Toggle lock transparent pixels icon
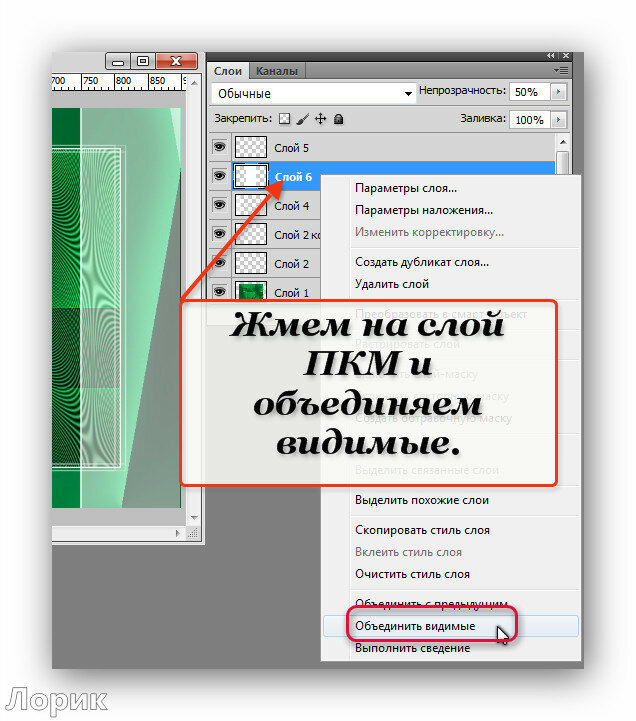 (285, 119)
